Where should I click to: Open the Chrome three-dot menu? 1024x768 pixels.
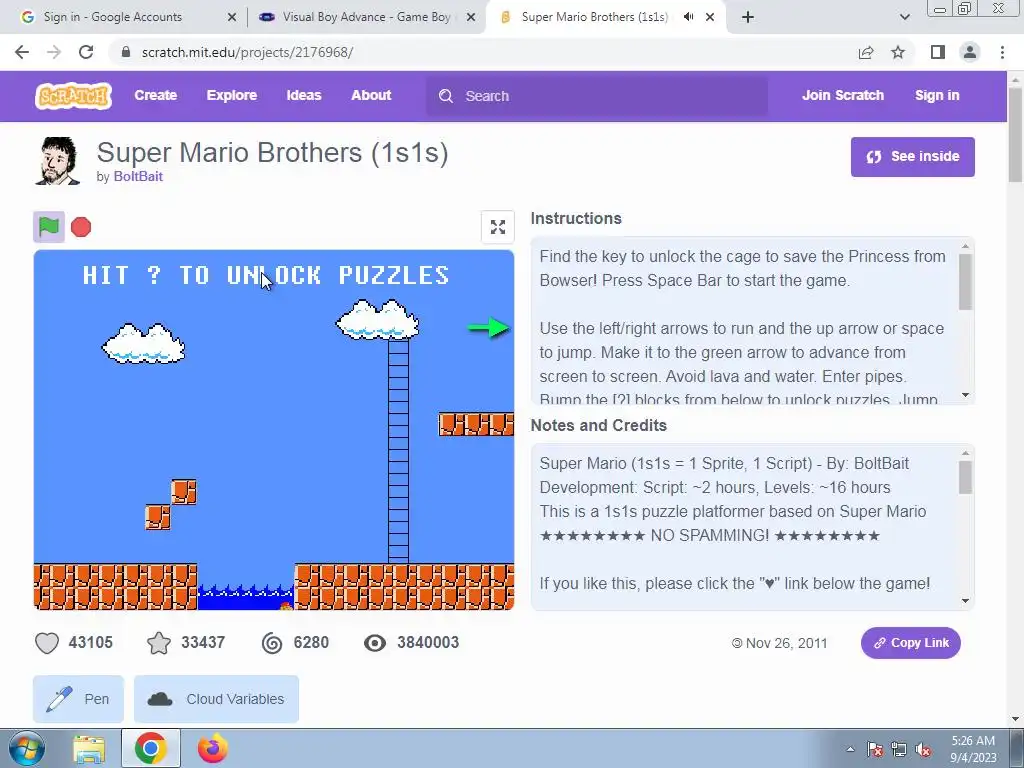pyautogui.click(x=1002, y=52)
